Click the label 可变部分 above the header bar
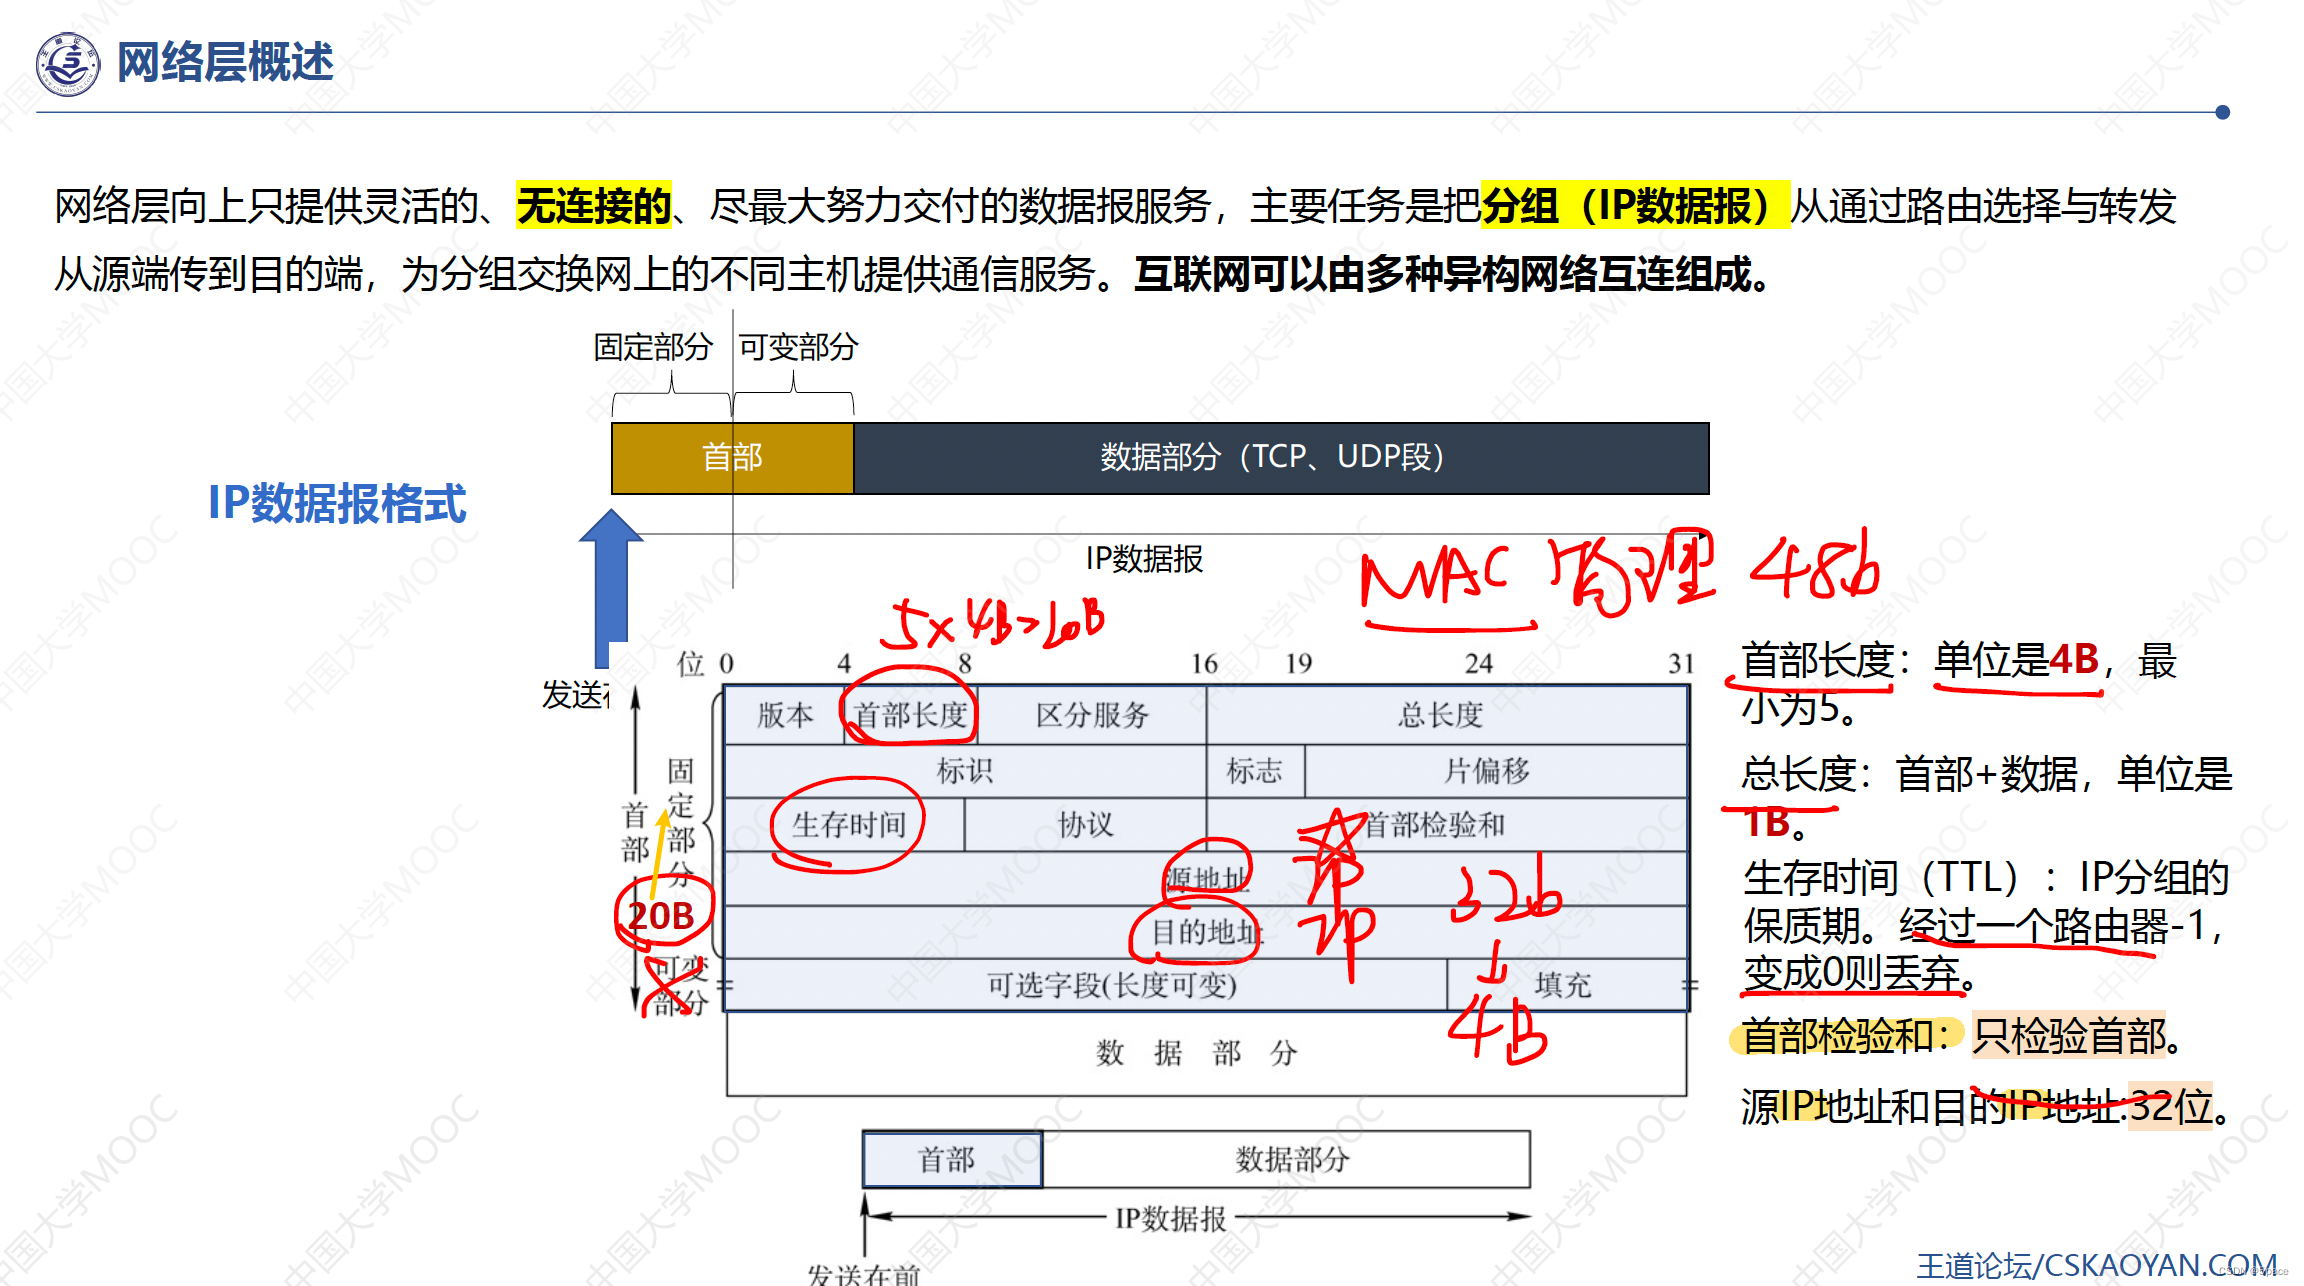Screen dimensions: 2304x1286 [x=798, y=347]
